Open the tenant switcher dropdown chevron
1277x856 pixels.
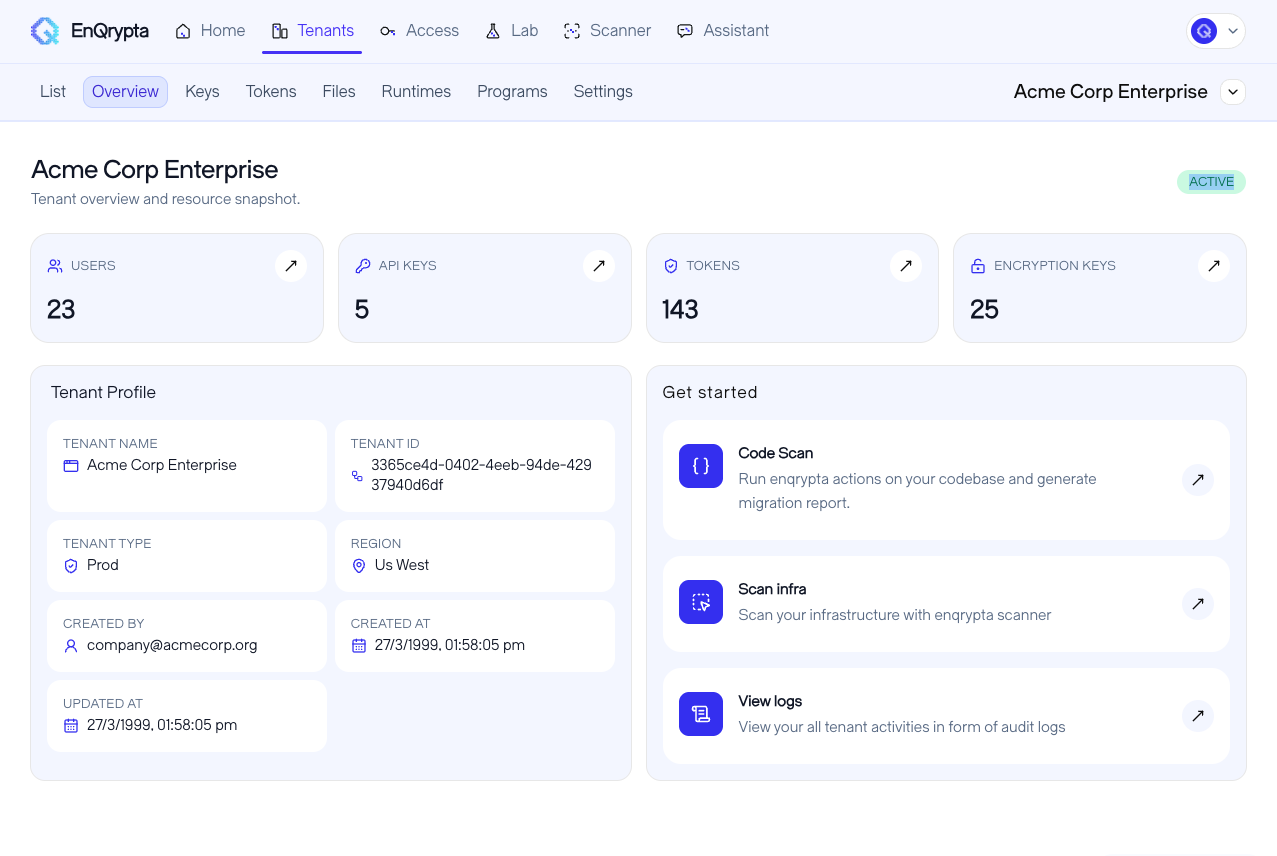[1234, 92]
